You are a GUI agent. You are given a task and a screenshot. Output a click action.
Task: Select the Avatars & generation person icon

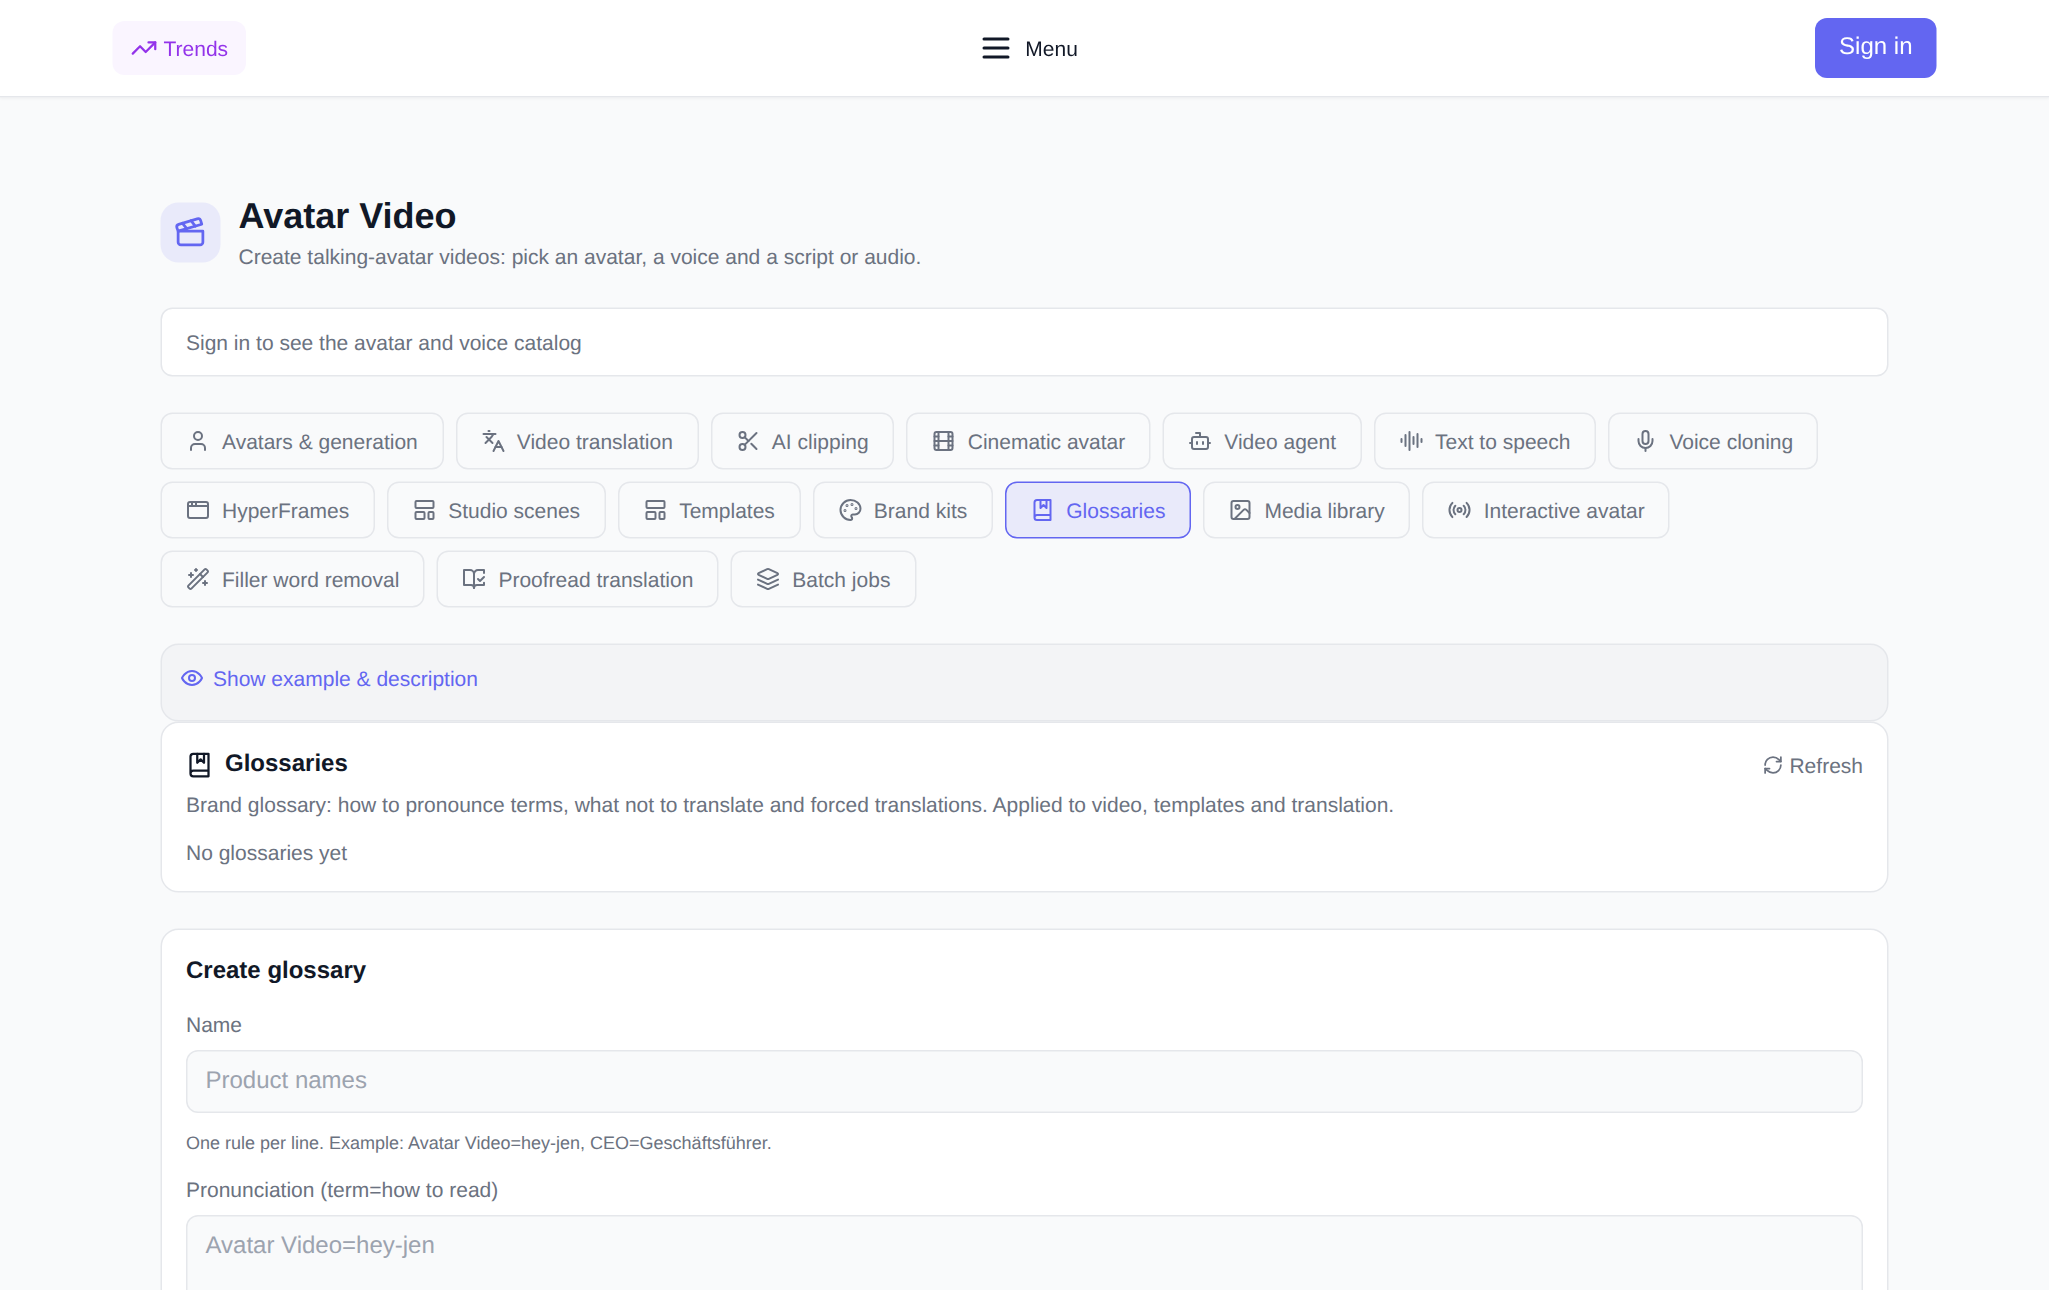point(198,441)
